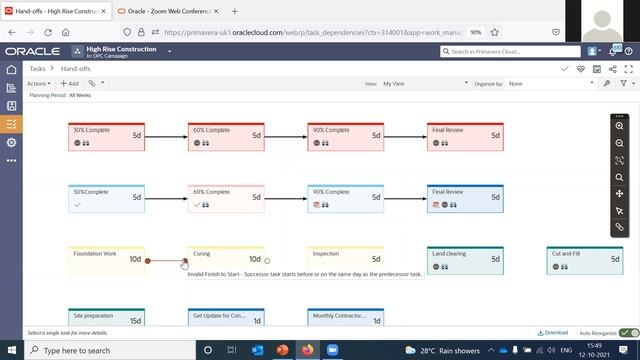Click the link attachment icon in Actions toolbar

pyautogui.click(x=92, y=83)
